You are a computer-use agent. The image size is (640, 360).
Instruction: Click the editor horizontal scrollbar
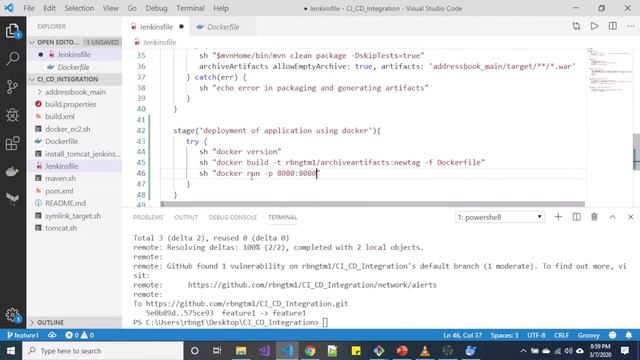[373, 204]
